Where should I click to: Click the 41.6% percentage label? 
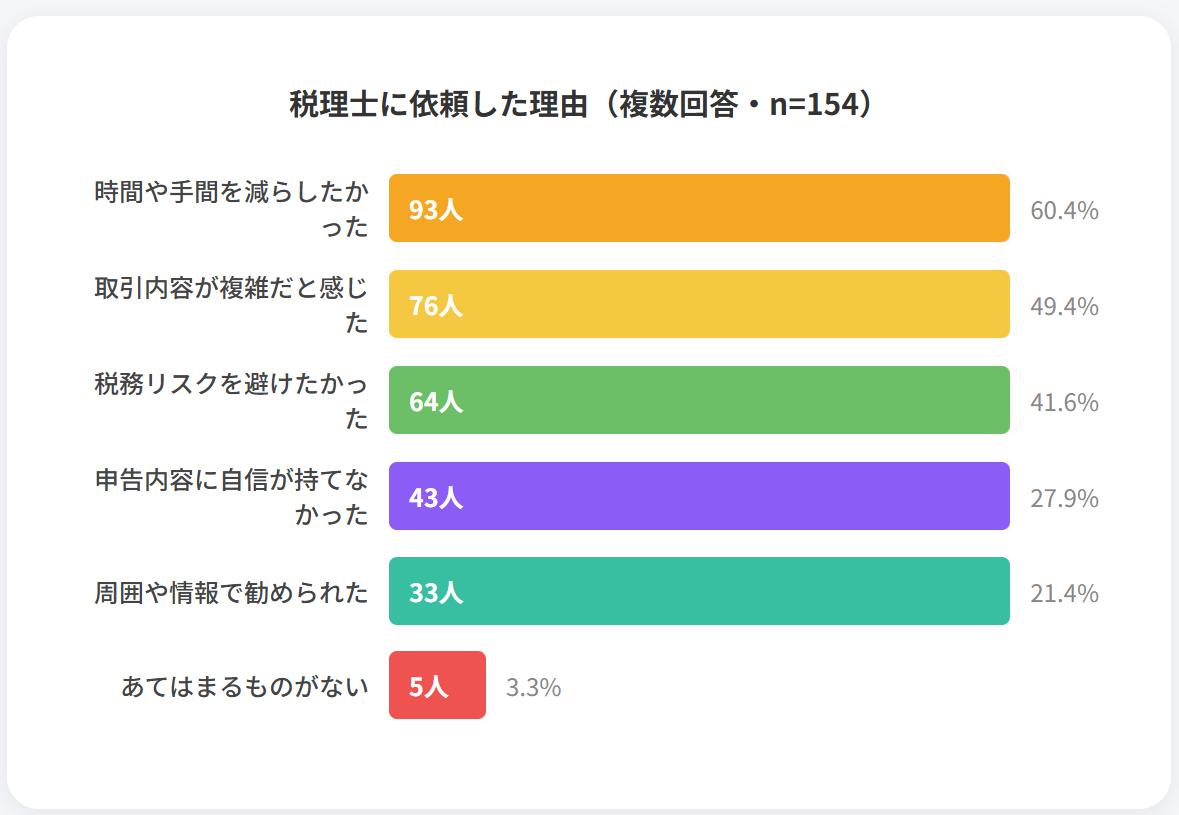point(1064,402)
